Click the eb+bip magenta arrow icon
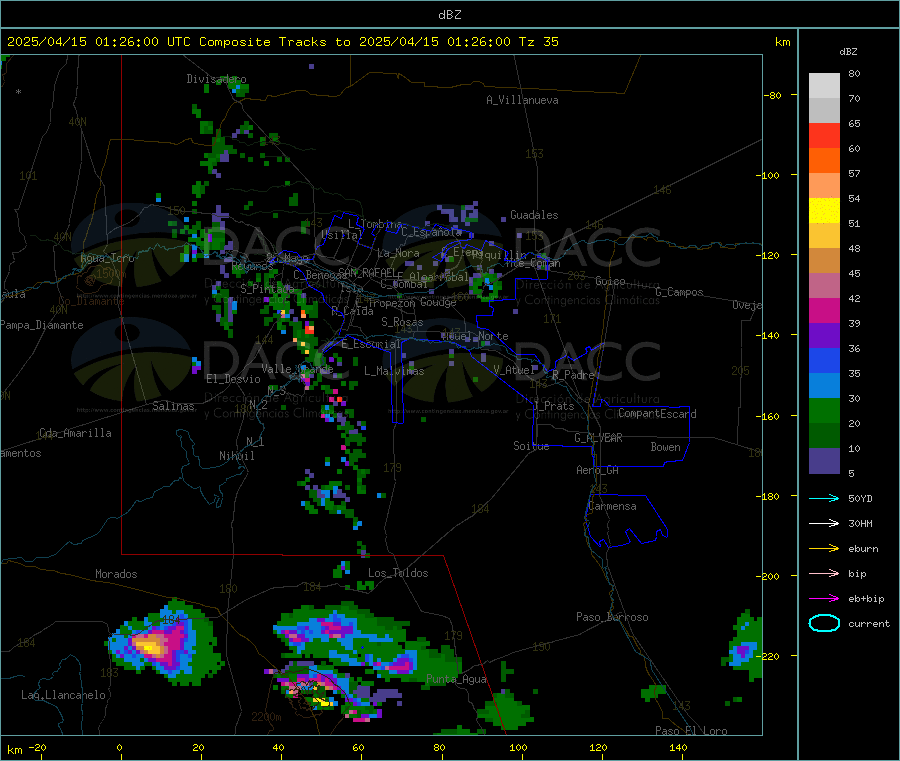The image size is (900, 761). [x=824, y=598]
